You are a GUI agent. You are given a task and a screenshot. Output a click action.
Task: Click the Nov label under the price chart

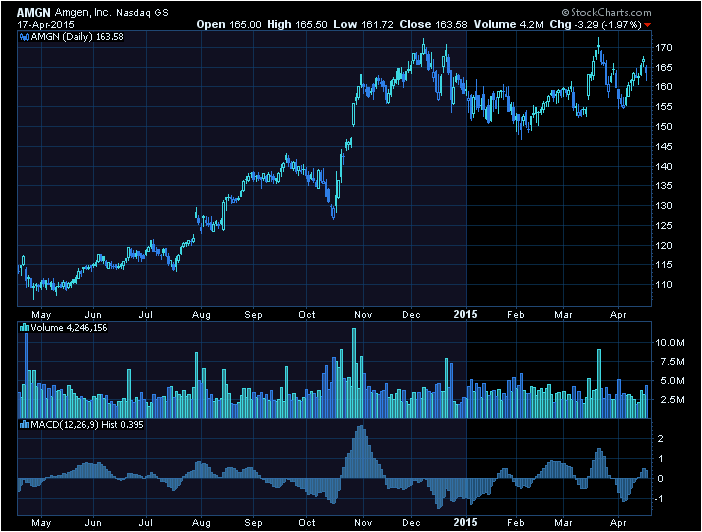pos(363,315)
